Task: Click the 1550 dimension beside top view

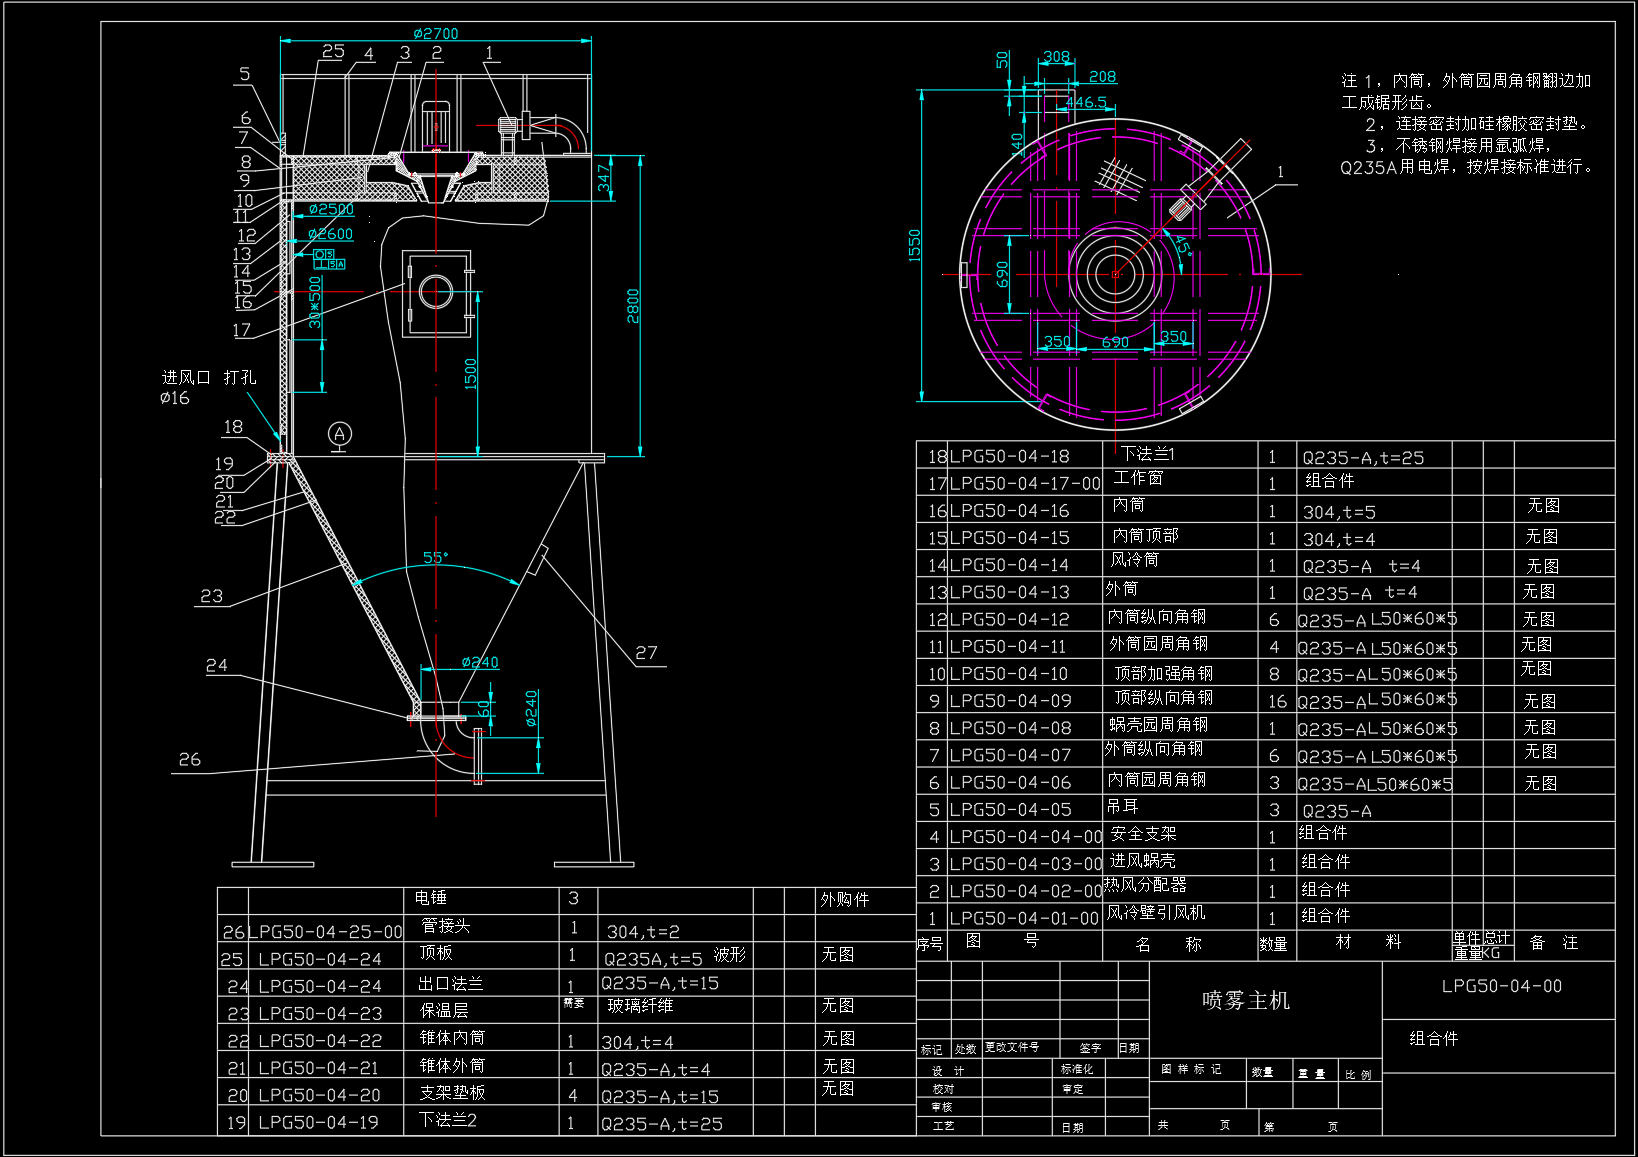Action: pos(914,246)
